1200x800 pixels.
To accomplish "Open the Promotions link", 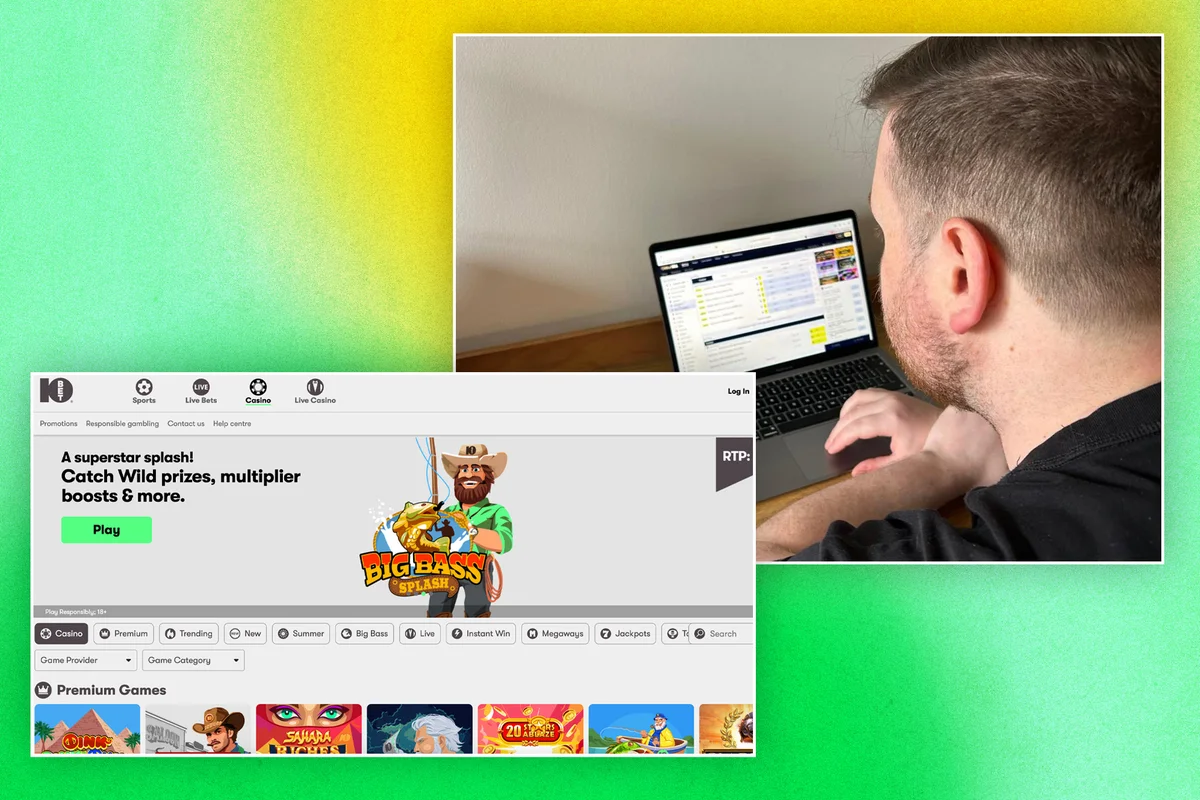I will [x=59, y=424].
